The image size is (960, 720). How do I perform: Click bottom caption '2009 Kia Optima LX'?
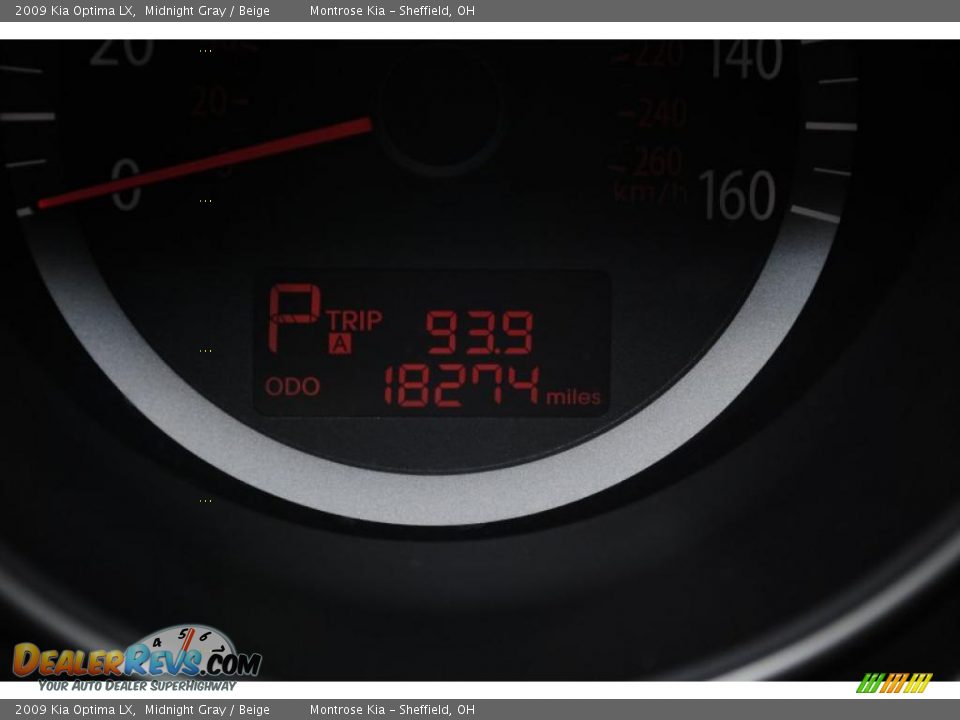[x=75, y=710]
